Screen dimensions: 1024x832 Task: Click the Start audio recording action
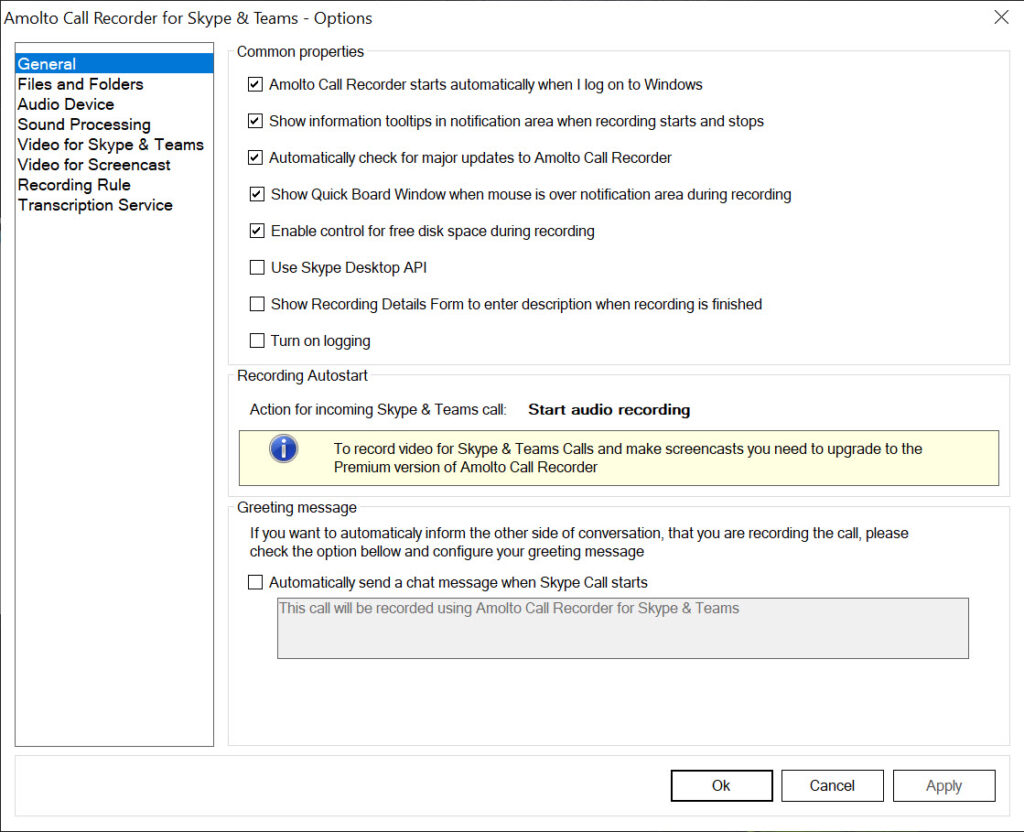pos(609,409)
